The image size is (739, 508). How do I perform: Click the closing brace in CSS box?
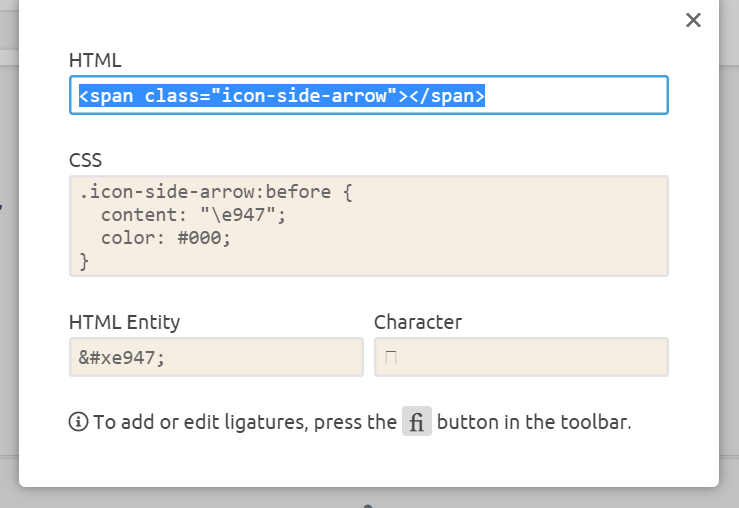coord(84,262)
